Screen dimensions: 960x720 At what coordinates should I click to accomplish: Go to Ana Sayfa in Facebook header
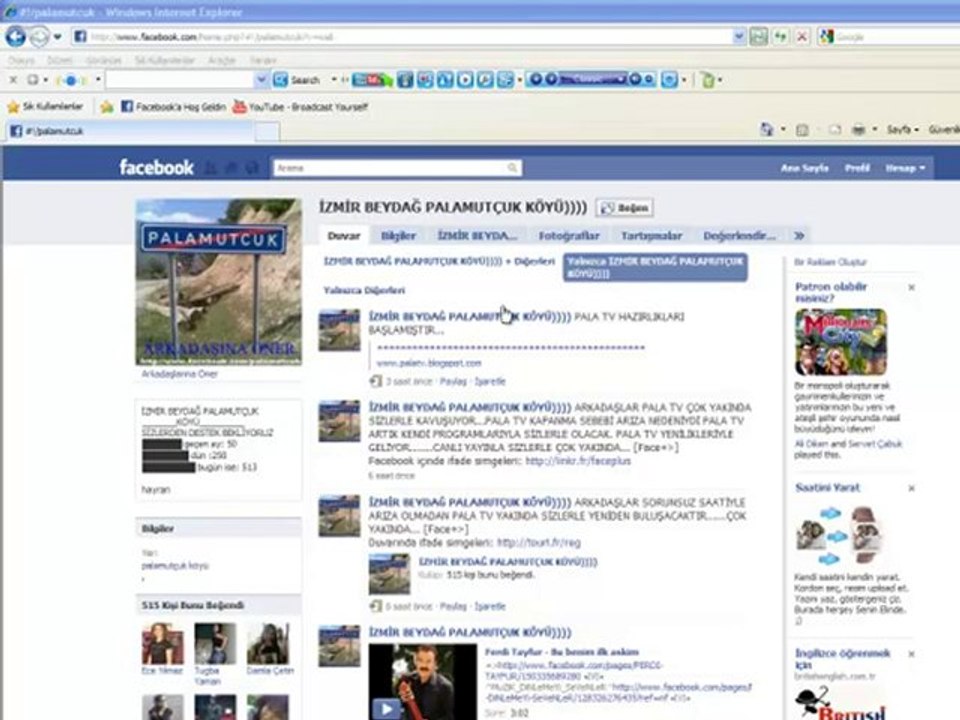coord(804,168)
